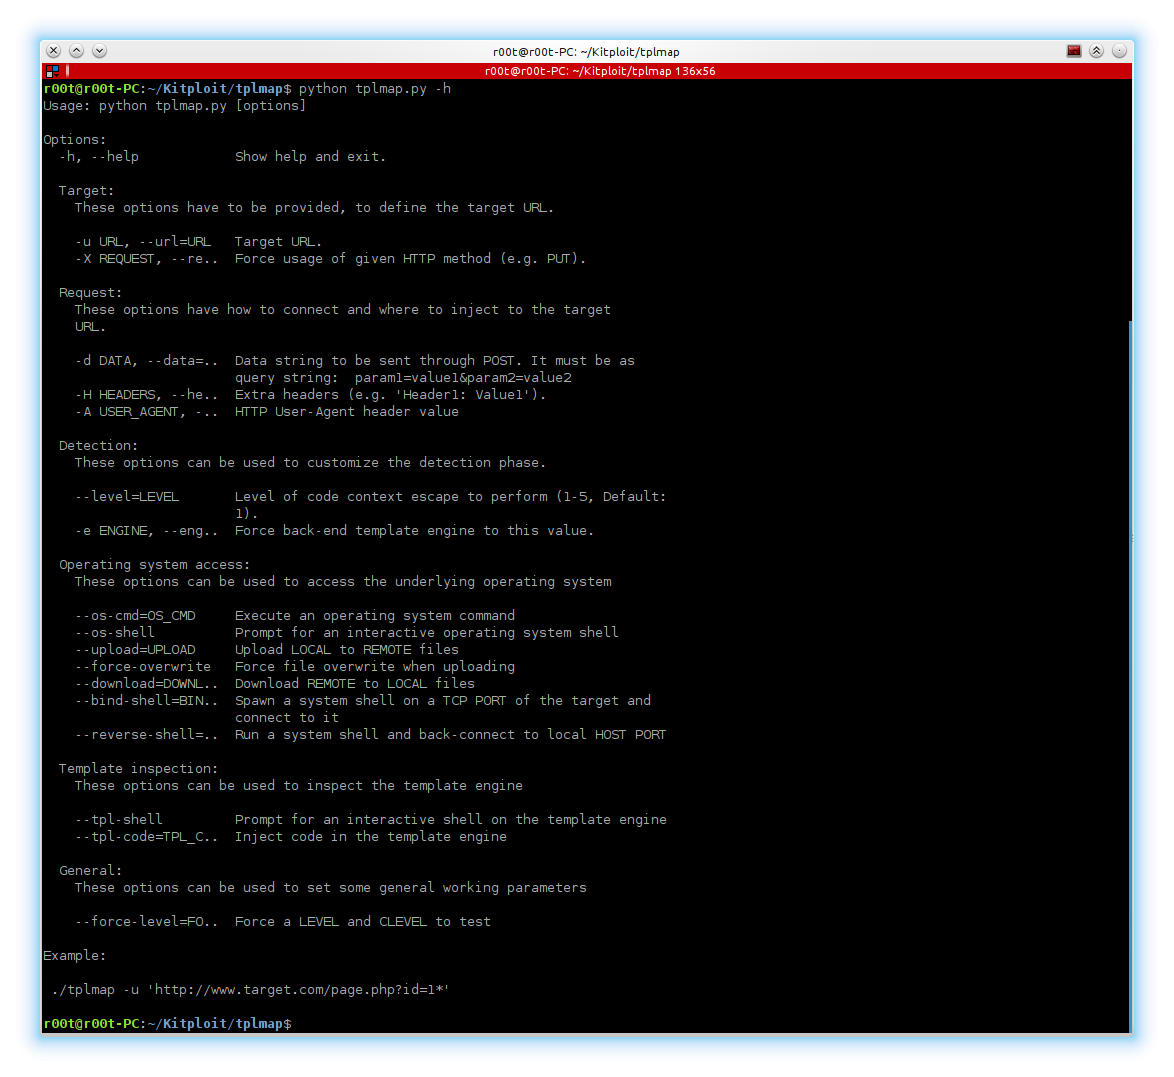Click the colored-squares icon on the red tab bar
The width and height of the screenshot is (1174, 1077).
tap(51, 71)
